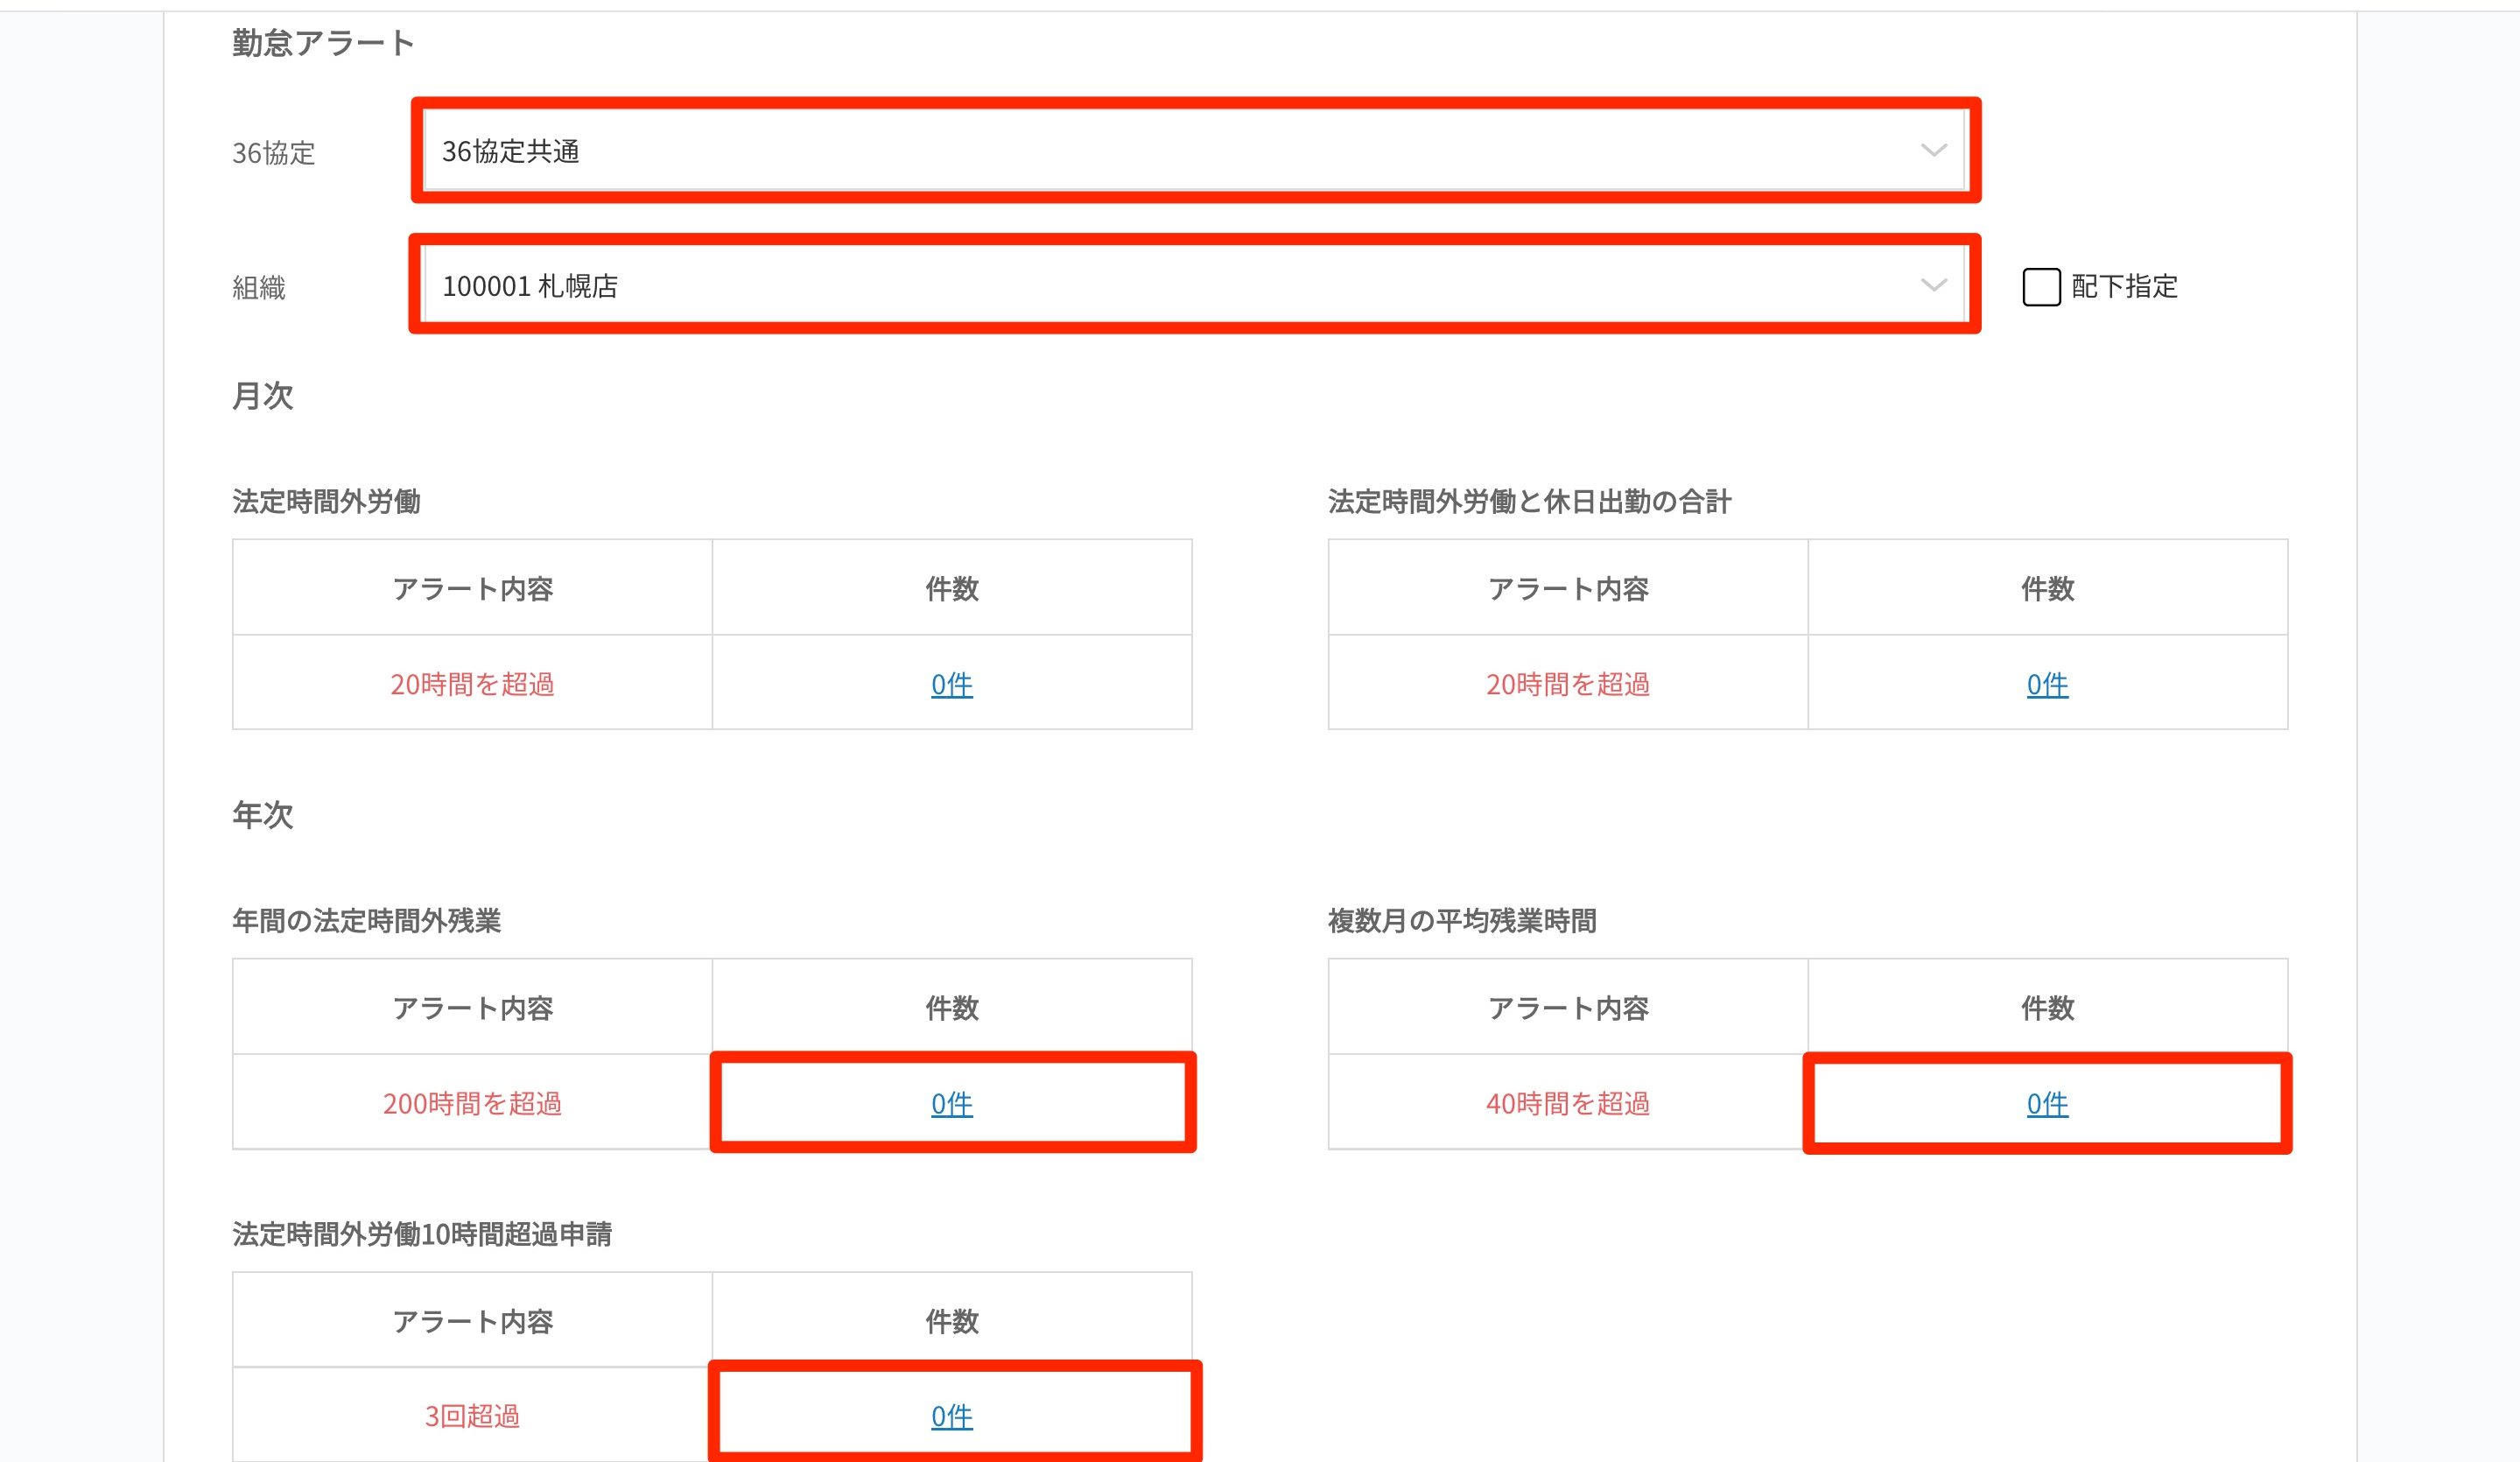Select the 200時間を超過 alert text
The image size is (2520, 1462).
[x=472, y=1103]
